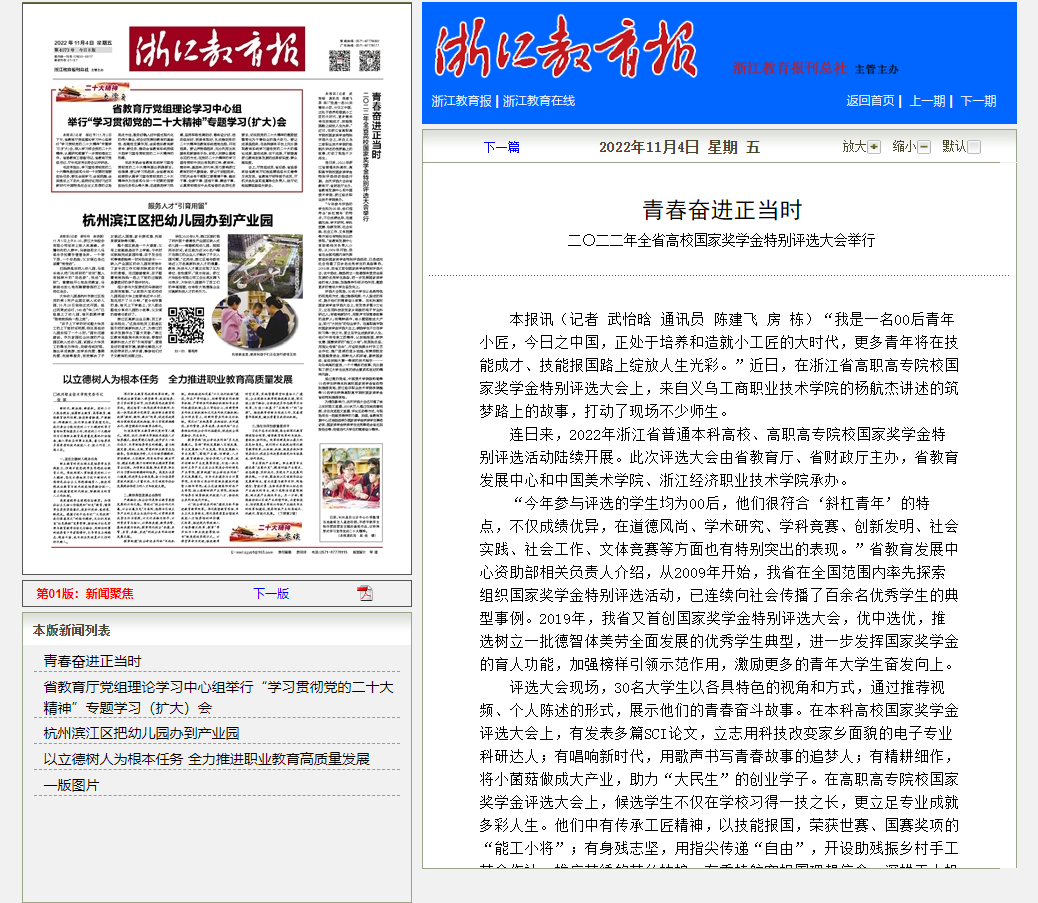Open 省教育厅党组理论学习中心组 article in list
1038x903 pixels.
tap(218, 697)
